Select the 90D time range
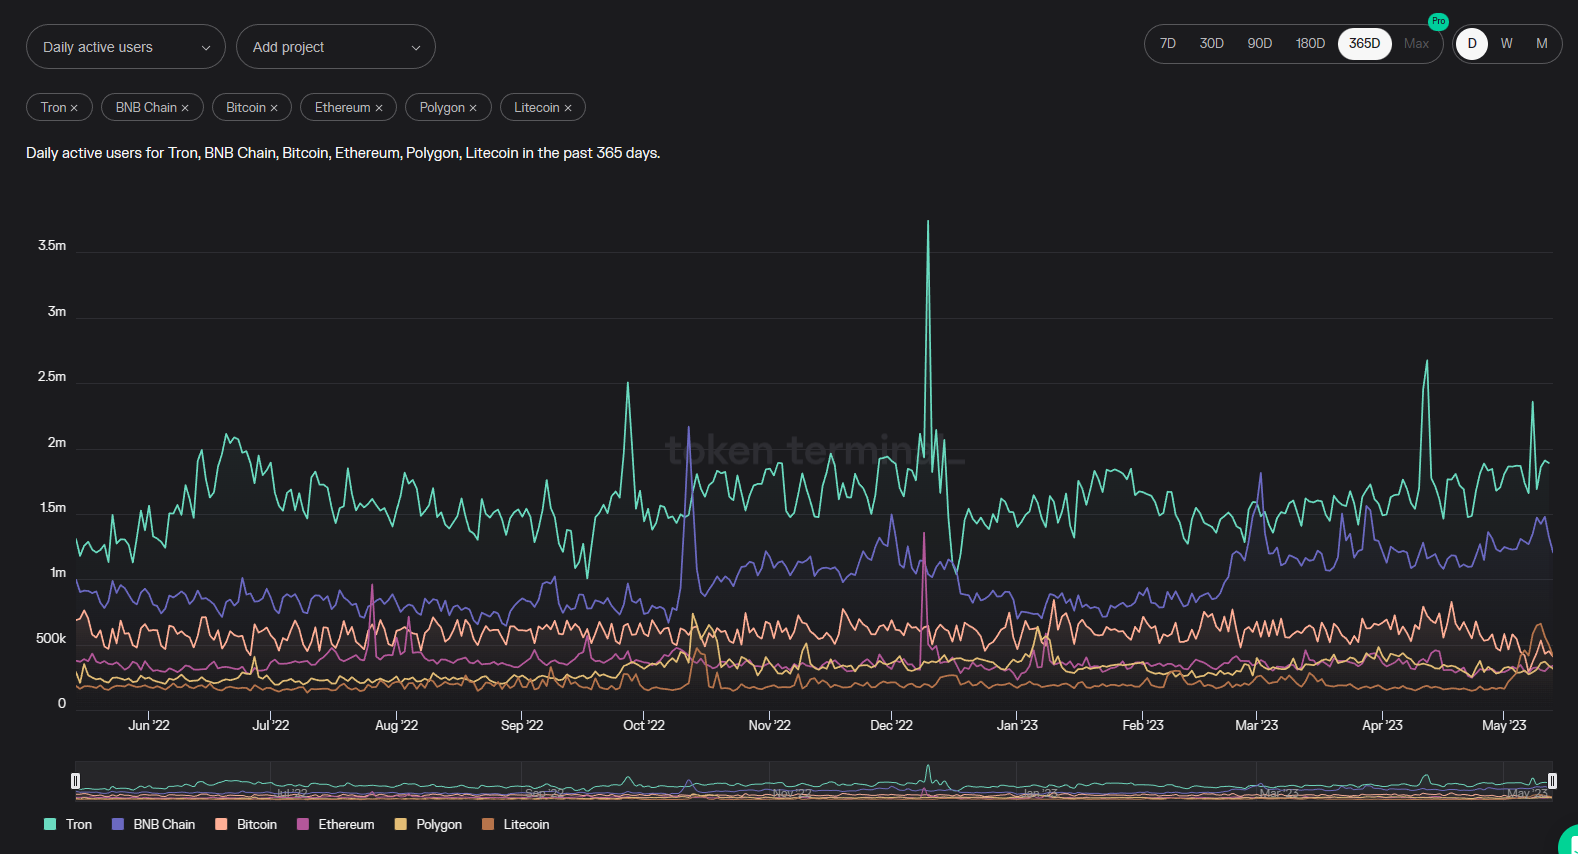 [x=1260, y=44]
